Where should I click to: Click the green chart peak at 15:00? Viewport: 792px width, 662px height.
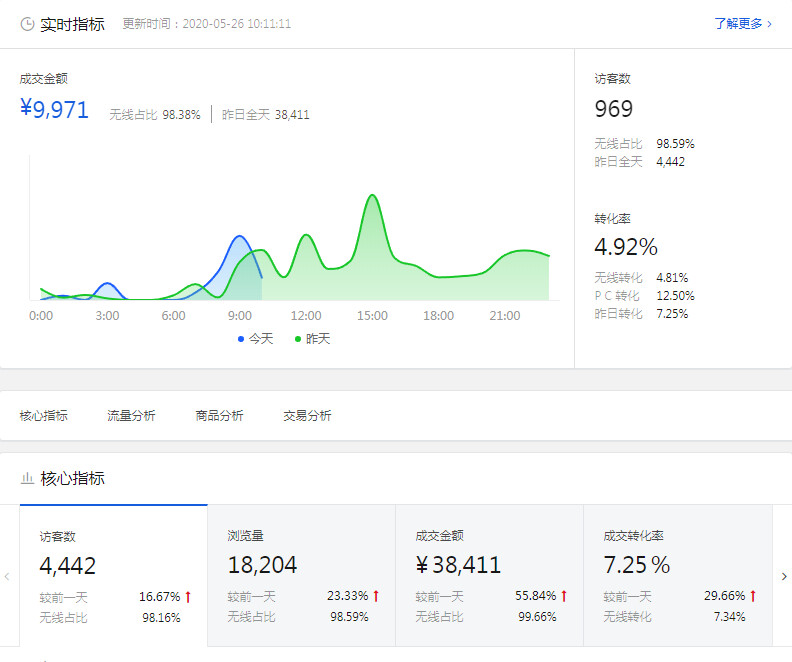[x=372, y=196]
